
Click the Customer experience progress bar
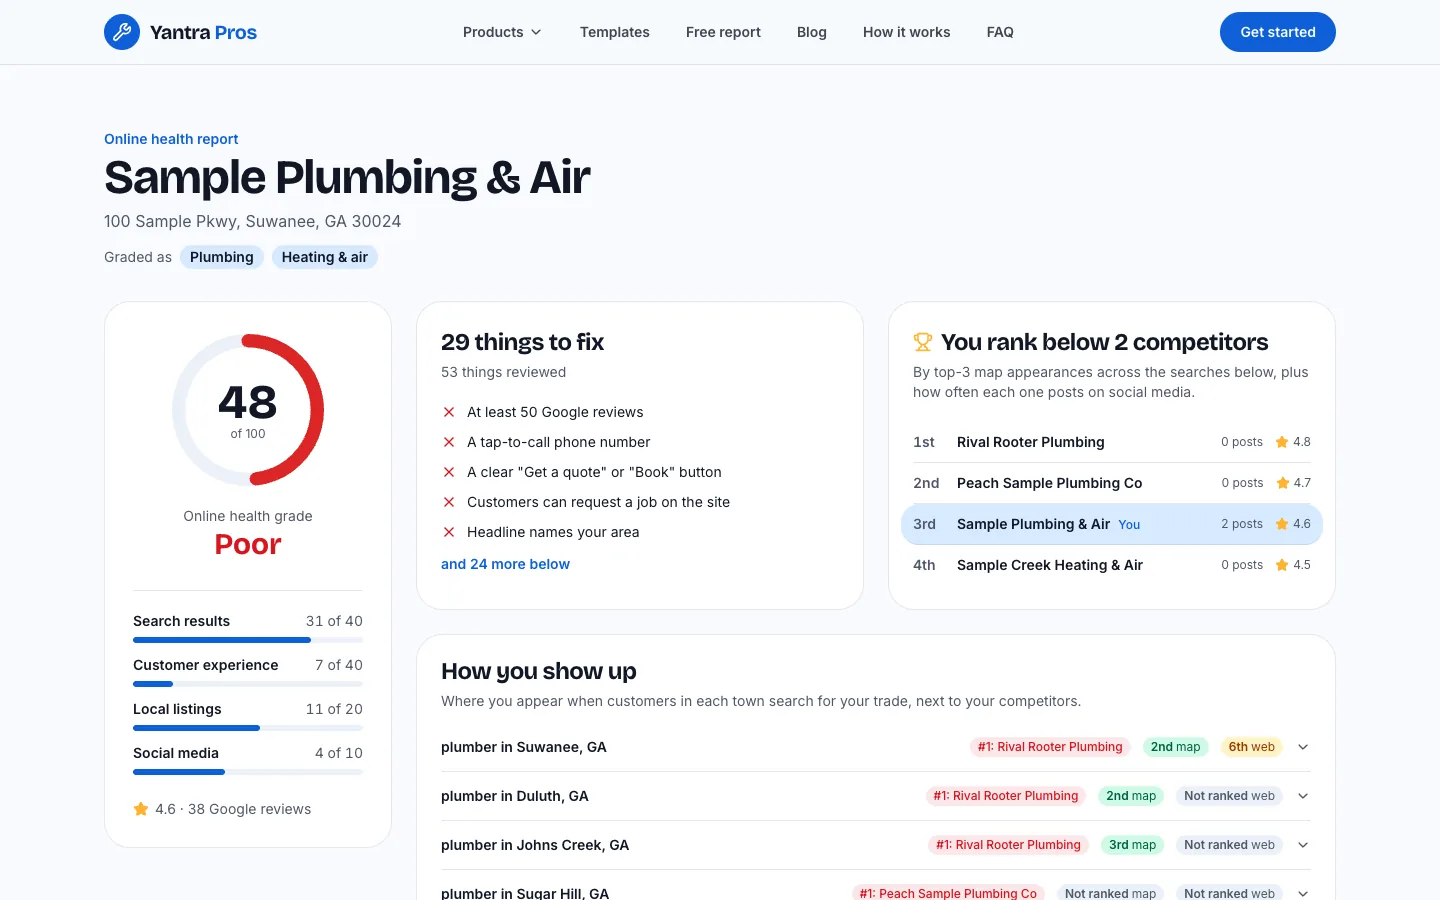tap(248, 684)
